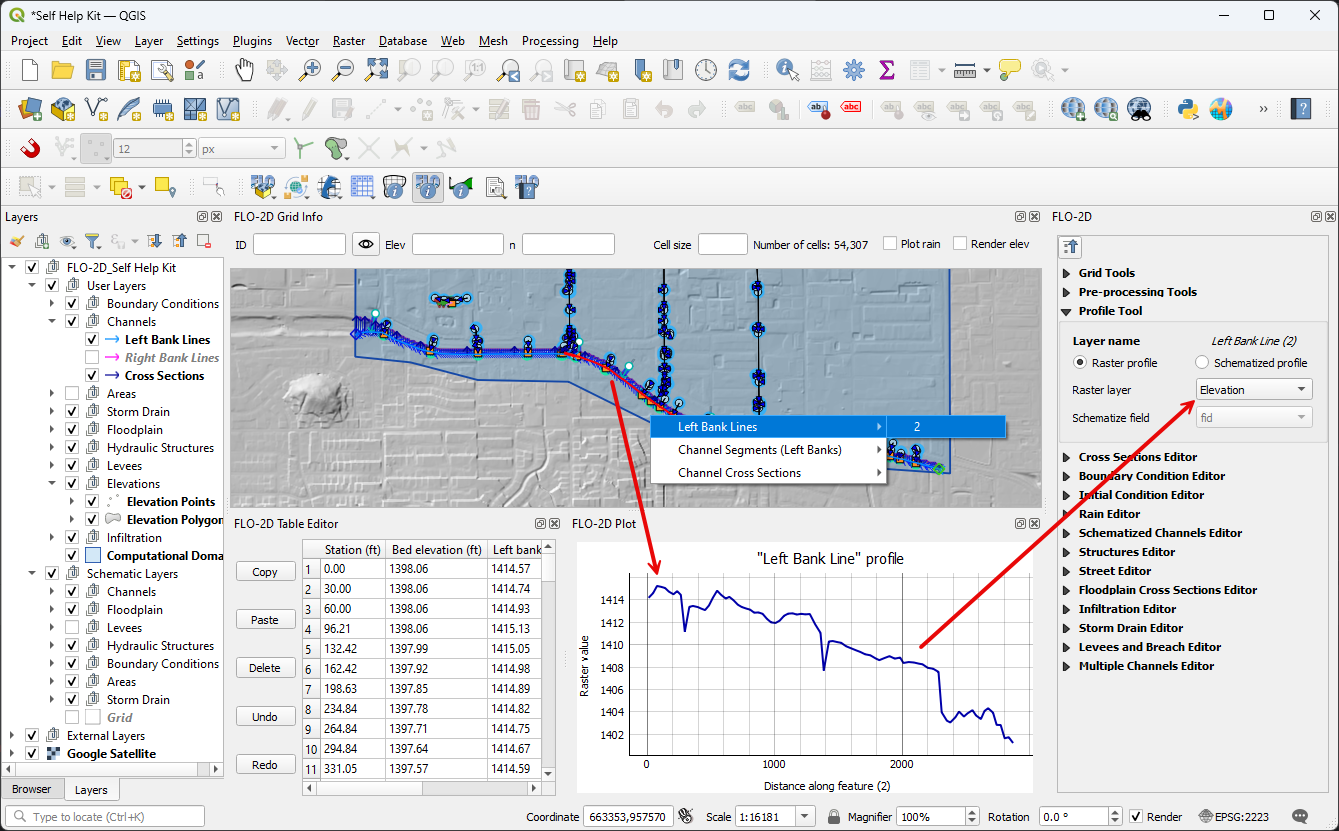Expand the Storm Drain user layer group

[54, 412]
